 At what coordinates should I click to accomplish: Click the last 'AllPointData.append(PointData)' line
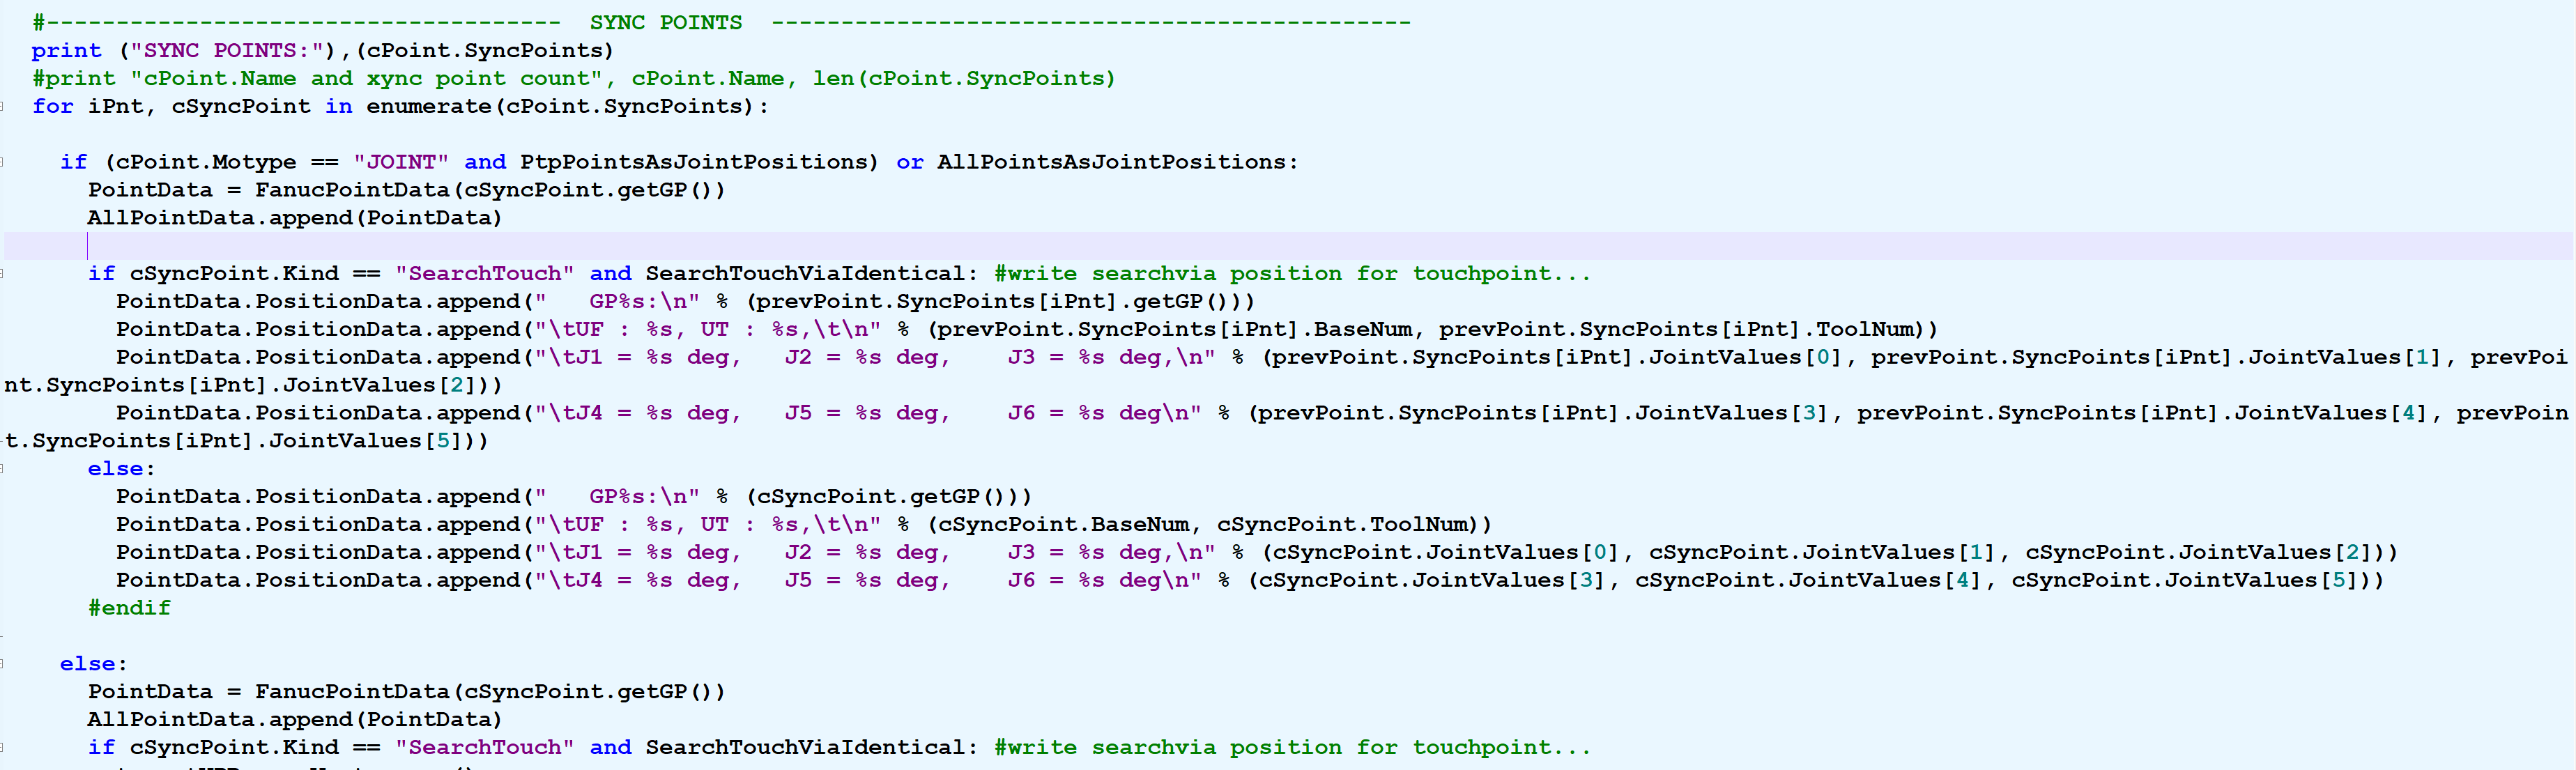[x=294, y=719]
